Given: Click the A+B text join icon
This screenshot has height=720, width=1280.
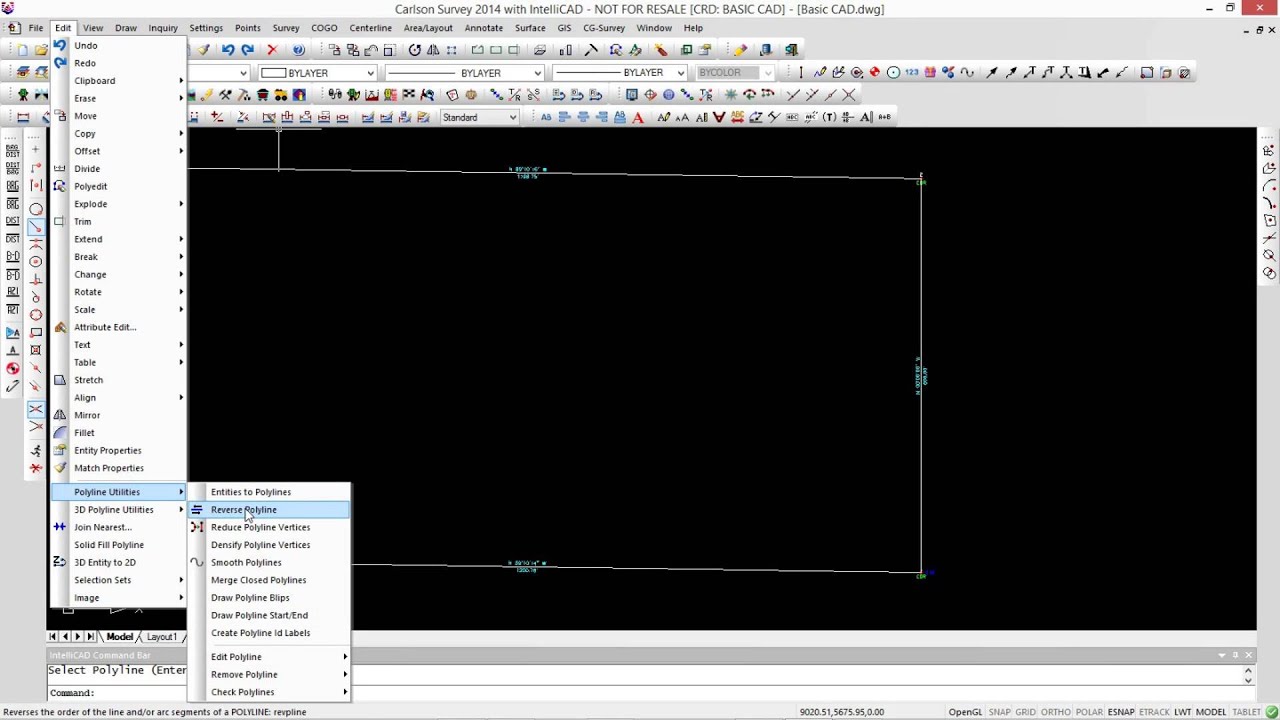Looking at the screenshot, I should point(884,118).
